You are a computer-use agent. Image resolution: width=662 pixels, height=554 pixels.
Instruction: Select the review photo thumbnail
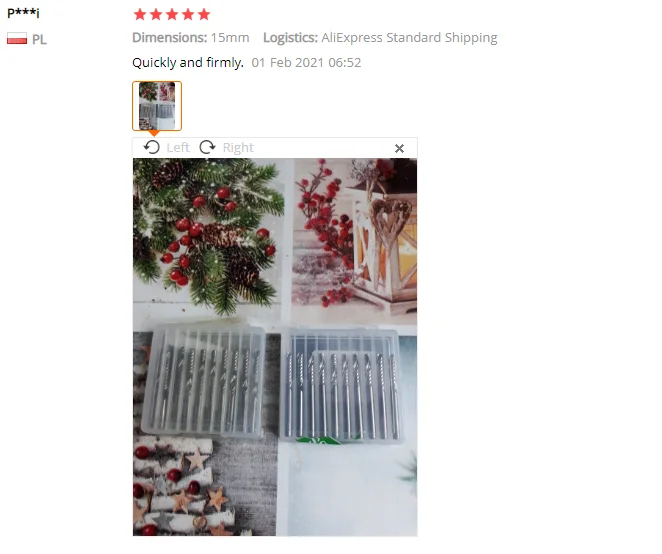157,106
